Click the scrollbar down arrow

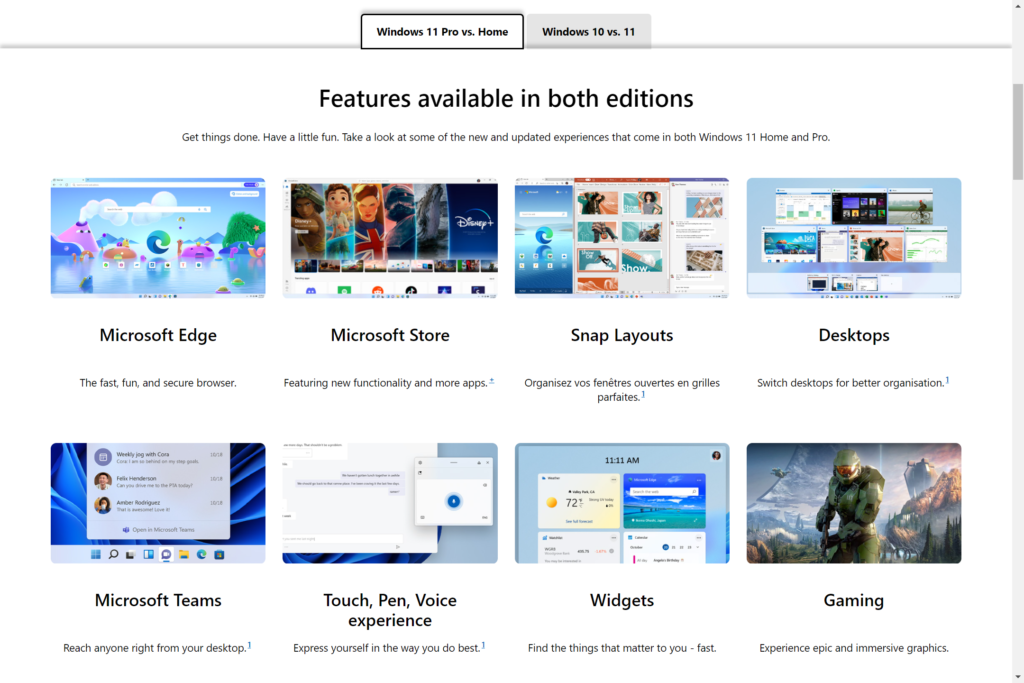(x=1017, y=676)
